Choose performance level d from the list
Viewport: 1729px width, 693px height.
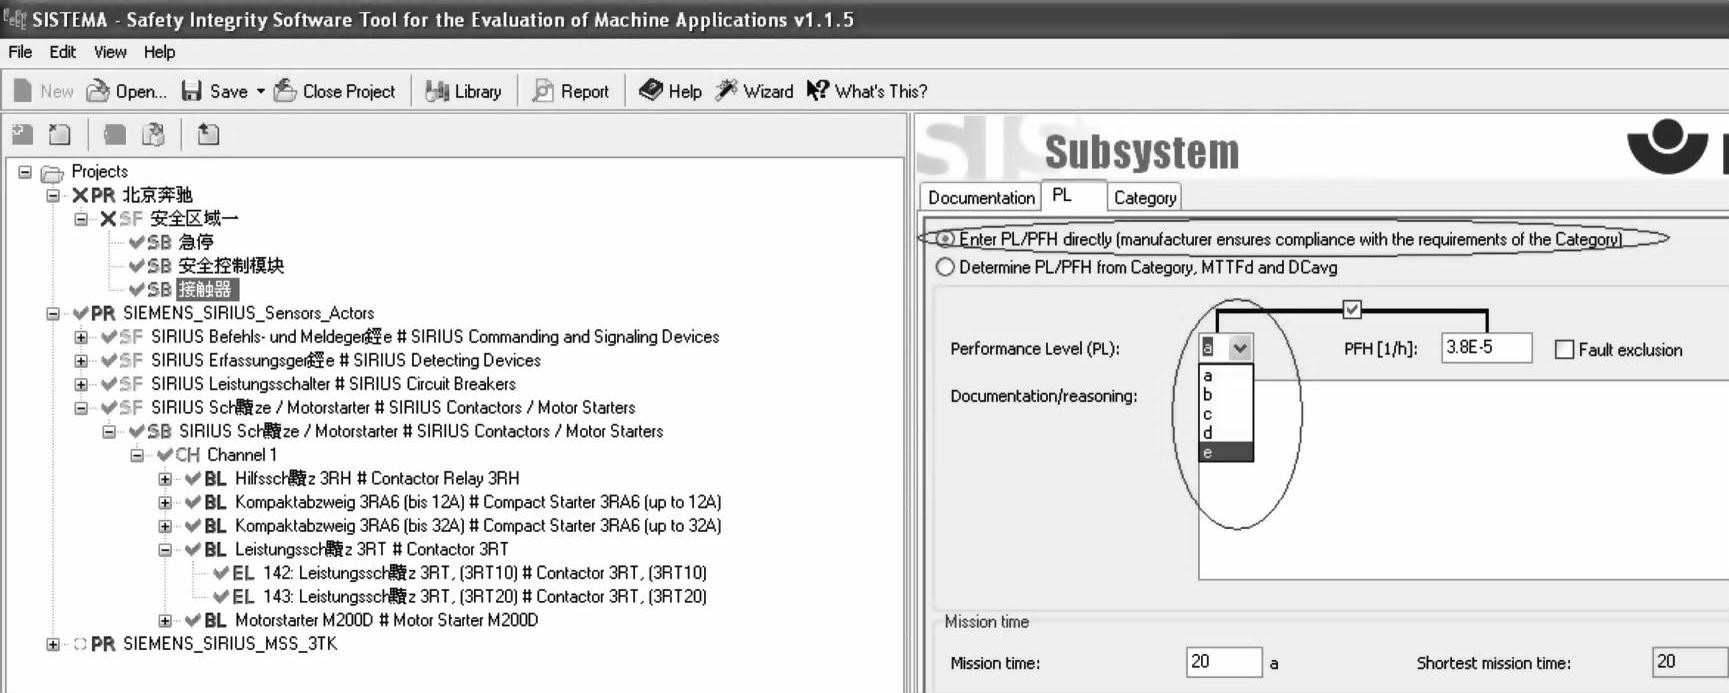coord(1226,433)
